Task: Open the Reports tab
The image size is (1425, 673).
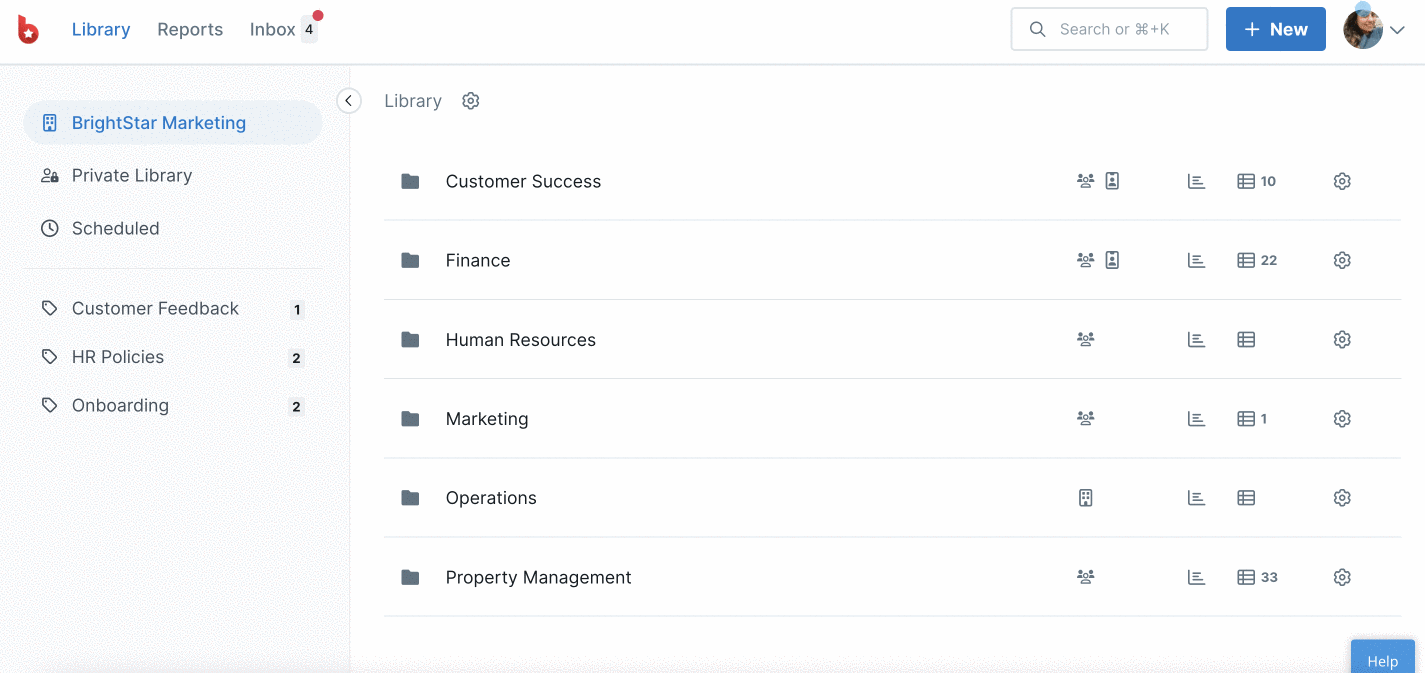Action: pos(190,30)
